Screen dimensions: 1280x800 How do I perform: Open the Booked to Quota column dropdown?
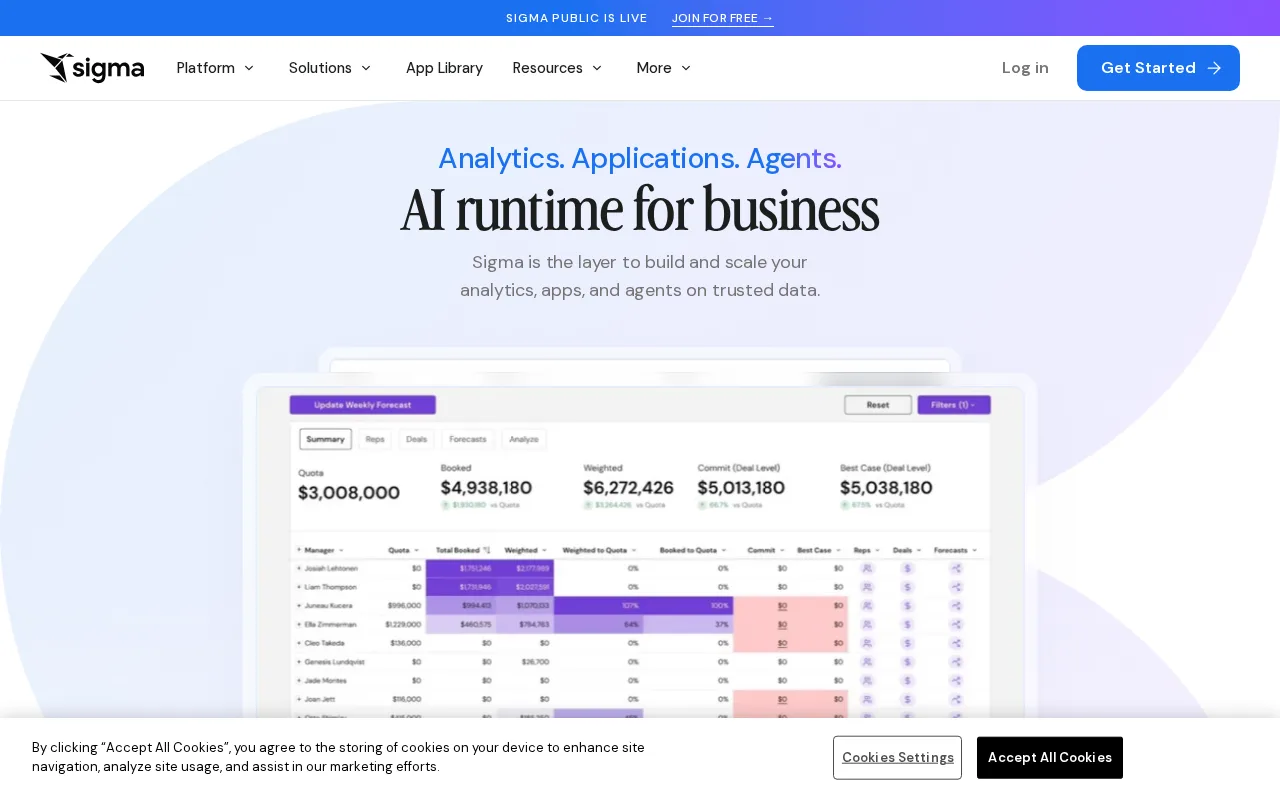(723, 550)
